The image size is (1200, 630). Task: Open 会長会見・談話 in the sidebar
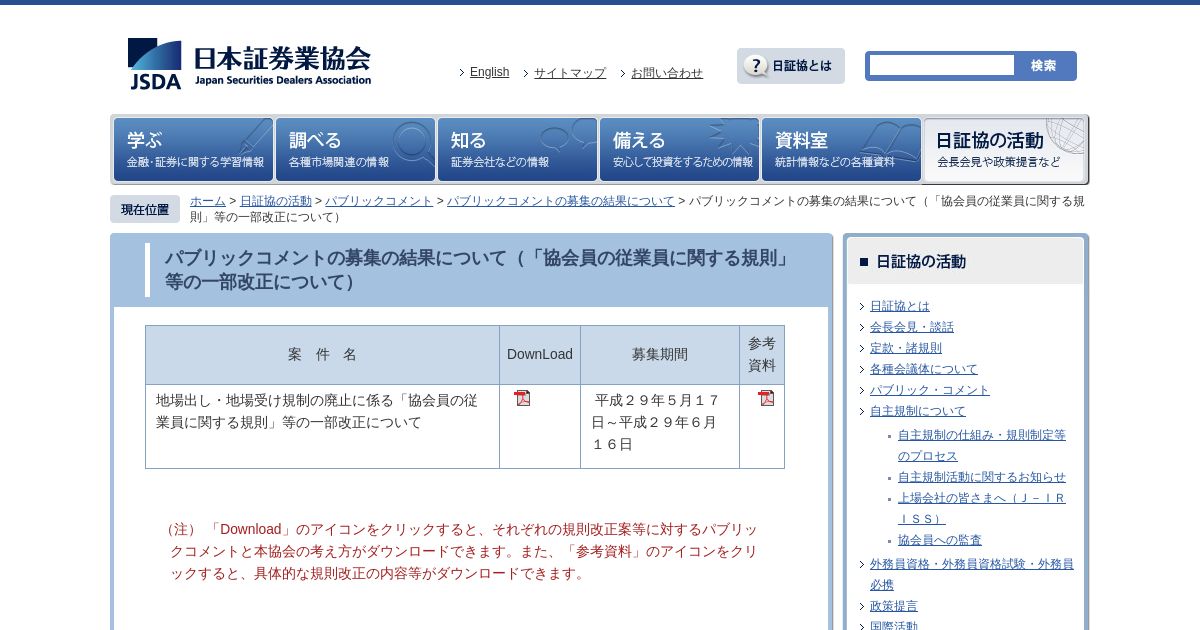[x=912, y=327]
